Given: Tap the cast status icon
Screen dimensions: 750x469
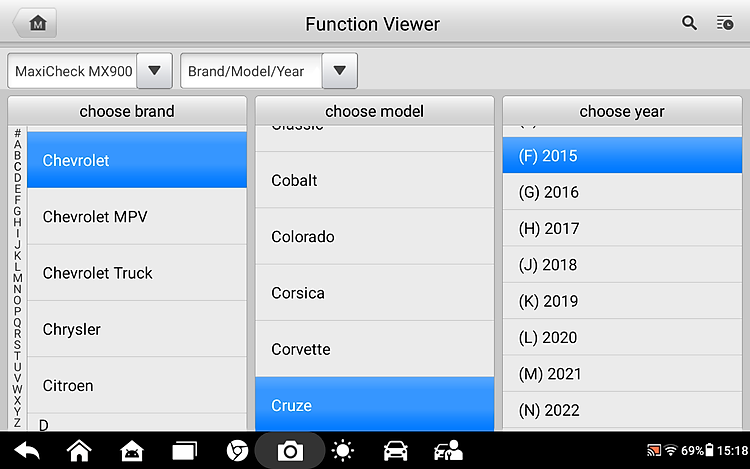Looking at the screenshot, I should click(x=653, y=450).
